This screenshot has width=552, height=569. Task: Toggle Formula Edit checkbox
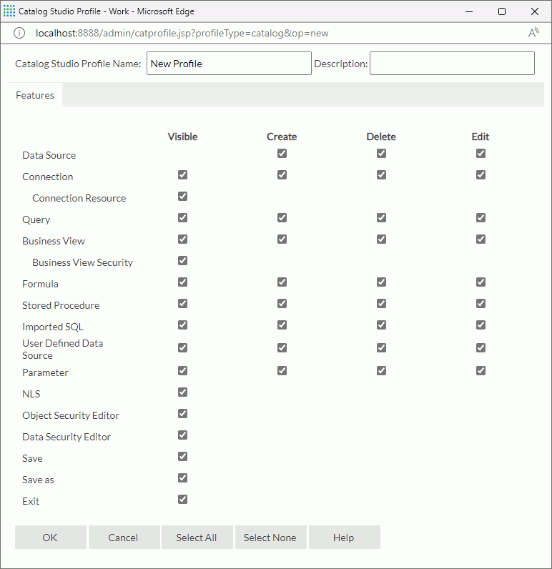481,282
